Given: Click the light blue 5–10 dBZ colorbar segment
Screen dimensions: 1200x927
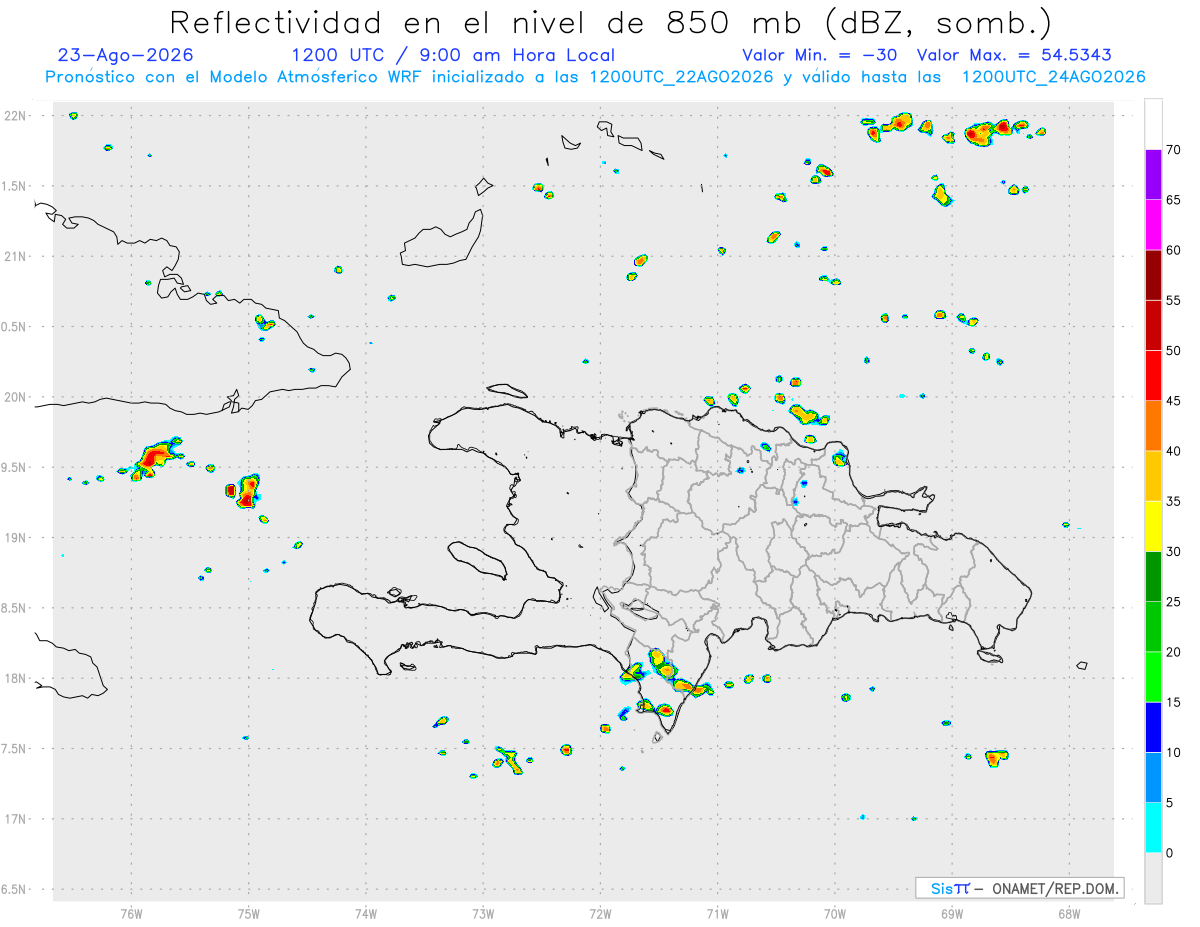Looking at the screenshot, I should click(1153, 778).
